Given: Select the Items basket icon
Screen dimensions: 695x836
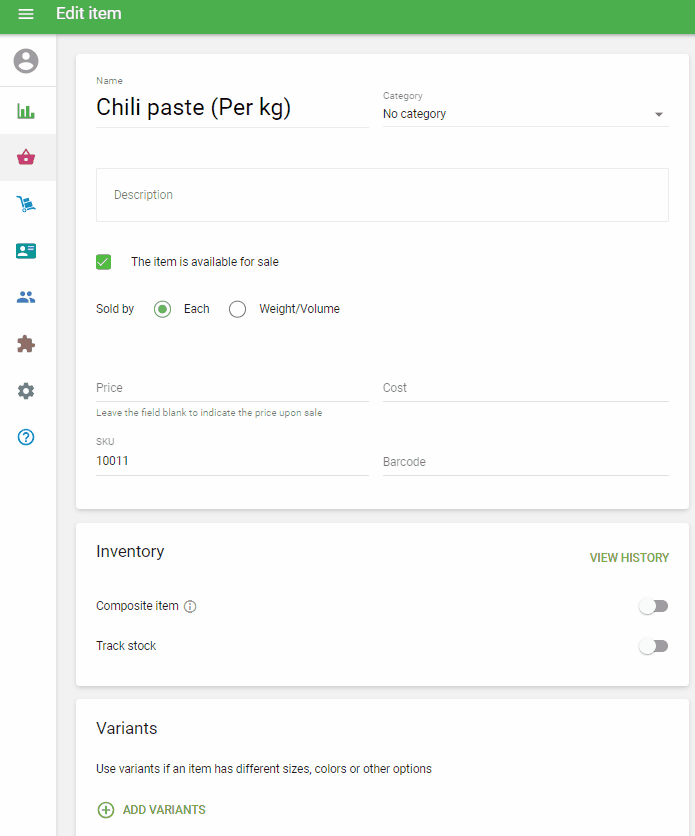Looking at the screenshot, I should point(26,157).
